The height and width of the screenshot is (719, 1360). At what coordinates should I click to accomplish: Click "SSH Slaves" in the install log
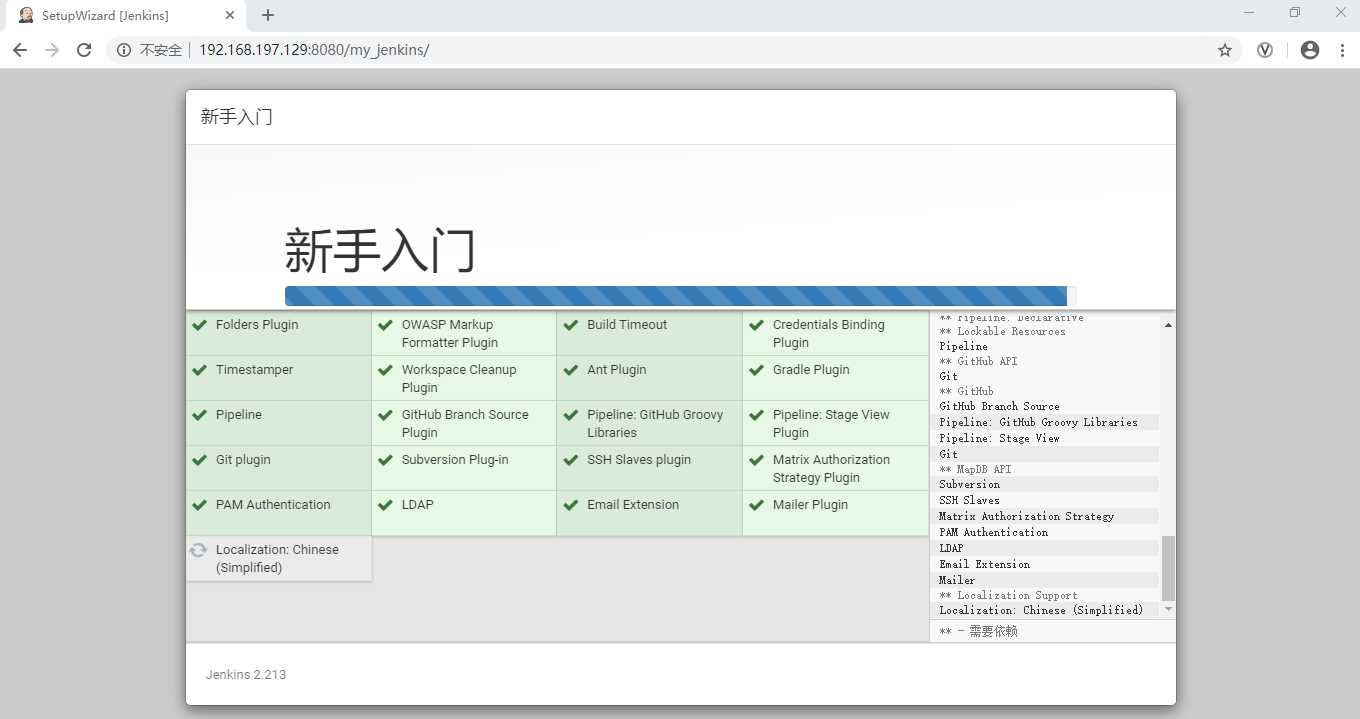pos(969,500)
